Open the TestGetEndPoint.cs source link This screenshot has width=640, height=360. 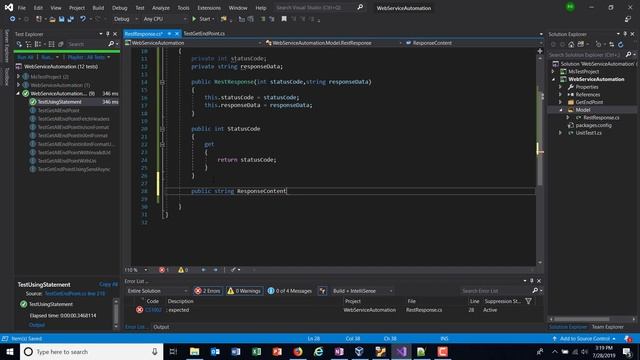(x=75, y=293)
